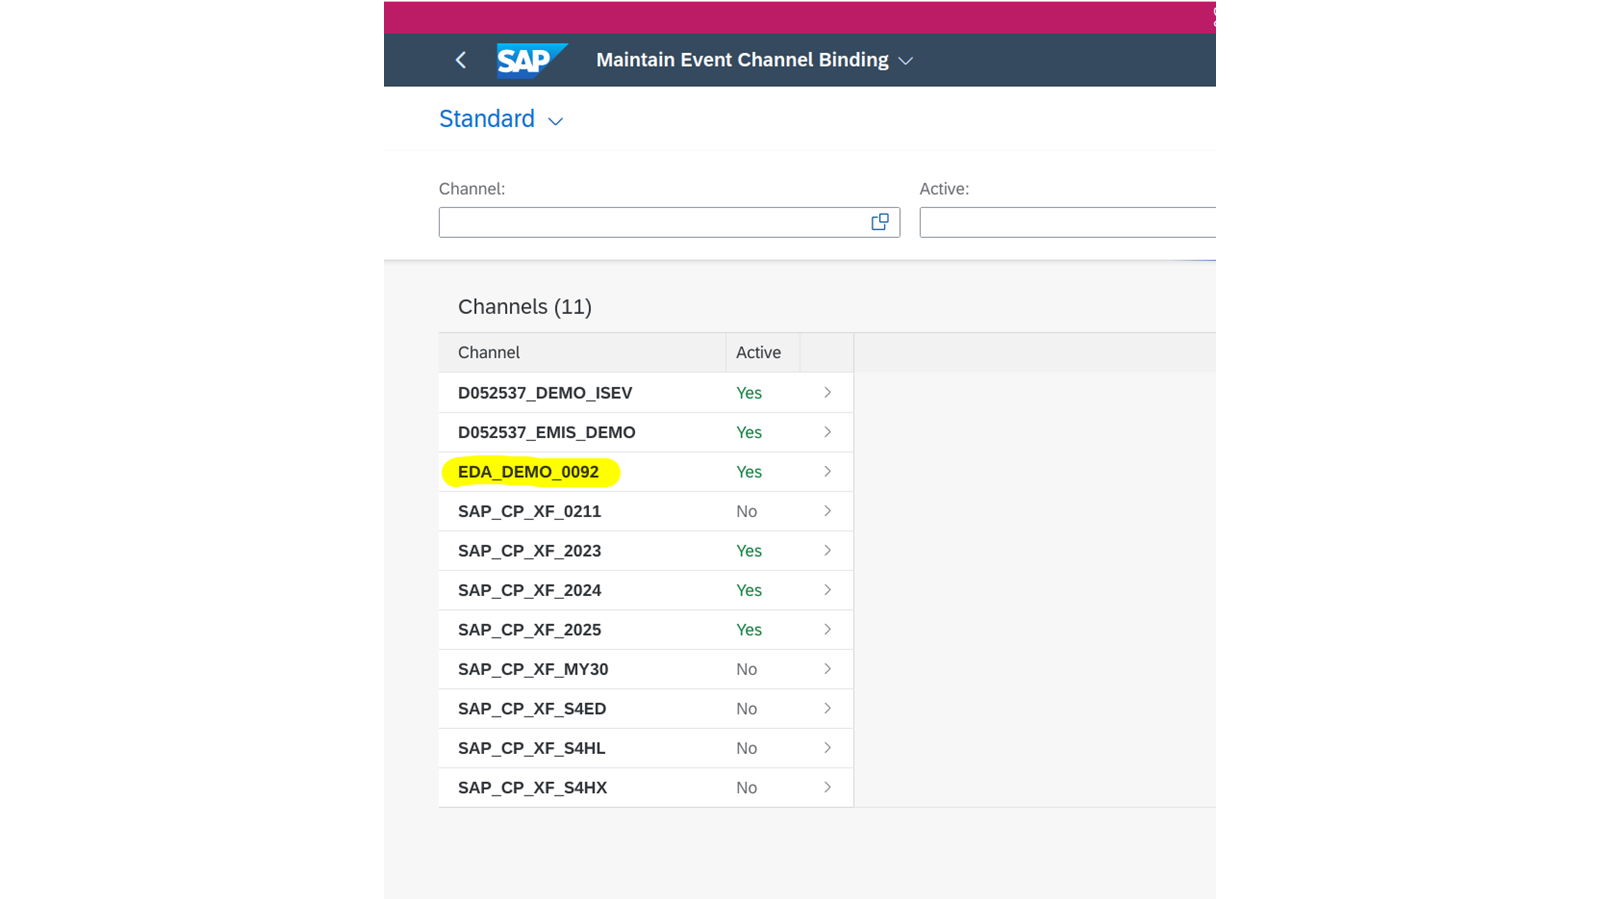The height and width of the screenshot is (899, 1600).
Task: Click Yes status of SAP_CP_XF_2023
Action: pyautogui.click(x=749, y=551)
